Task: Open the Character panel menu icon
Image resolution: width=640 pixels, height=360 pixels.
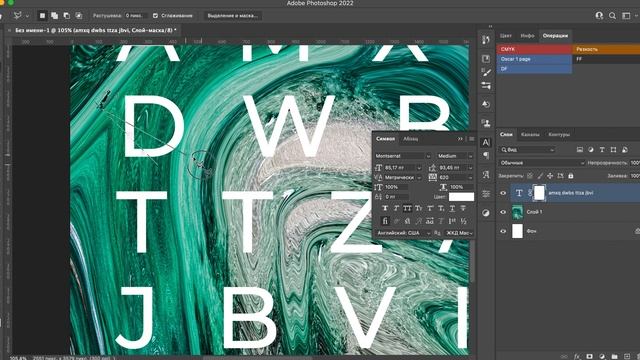Action: tap(471, 139)
